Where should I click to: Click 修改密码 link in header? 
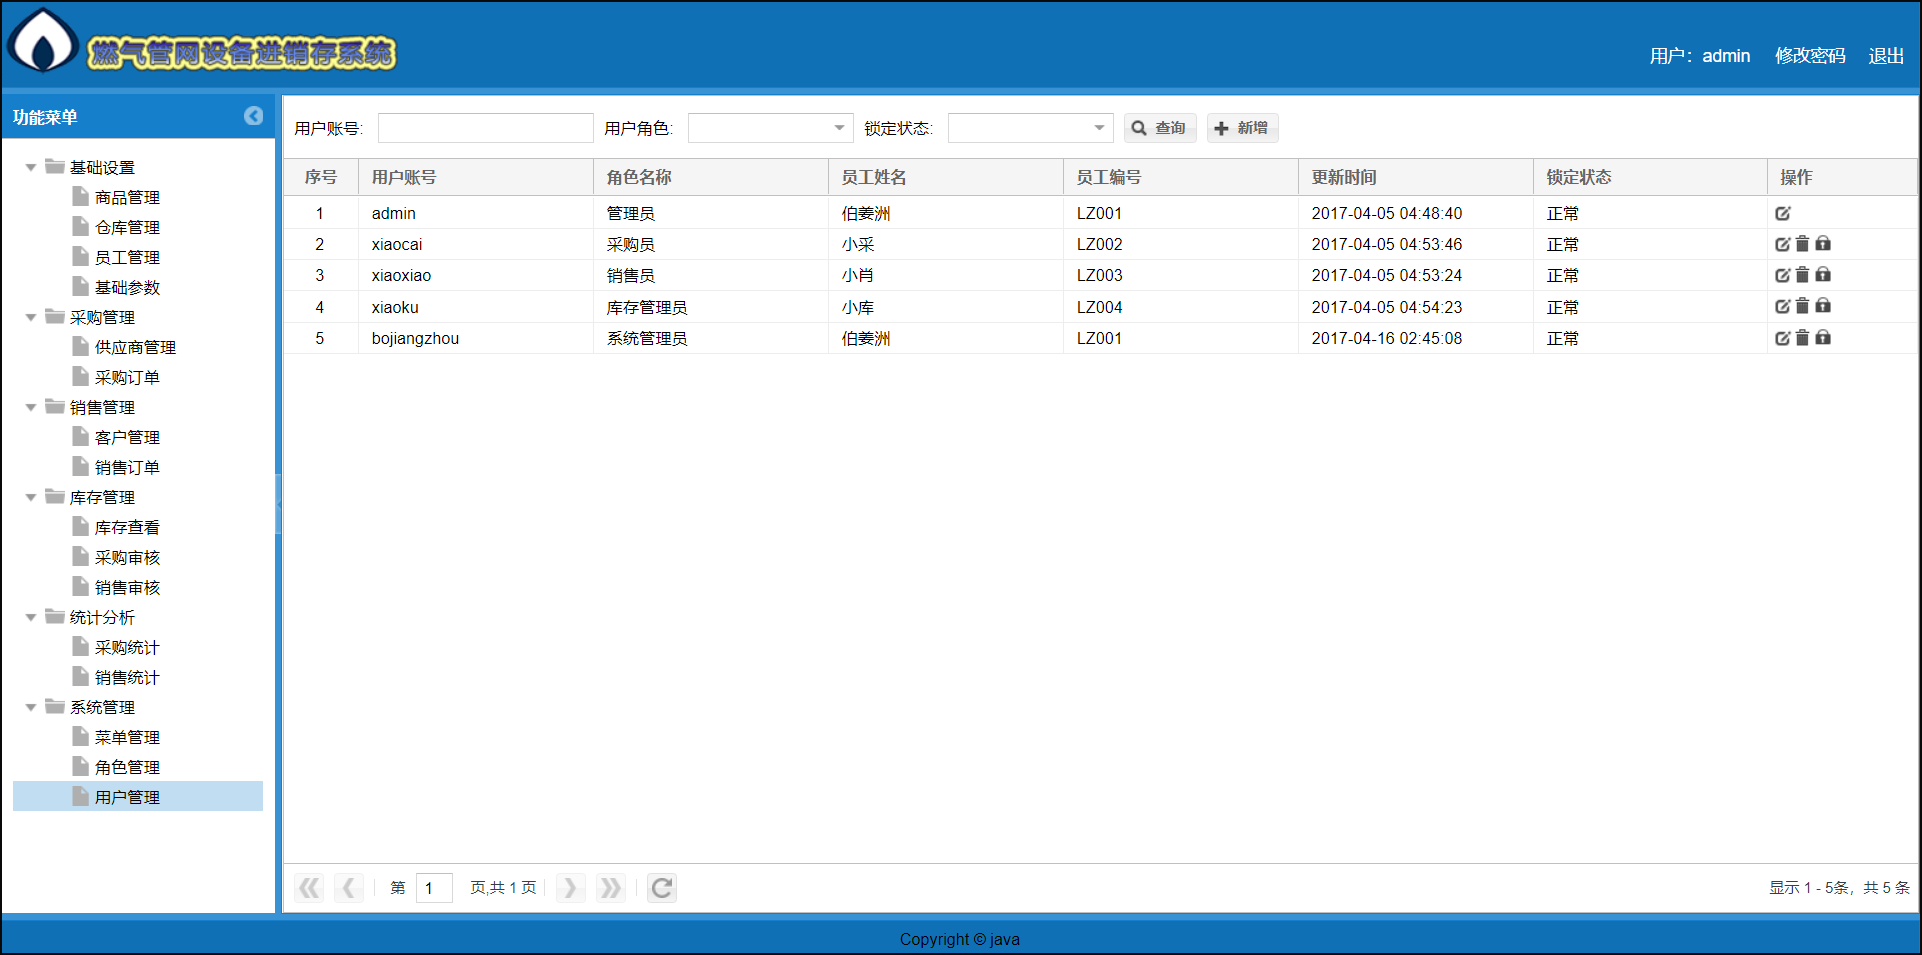(1810, 56)
